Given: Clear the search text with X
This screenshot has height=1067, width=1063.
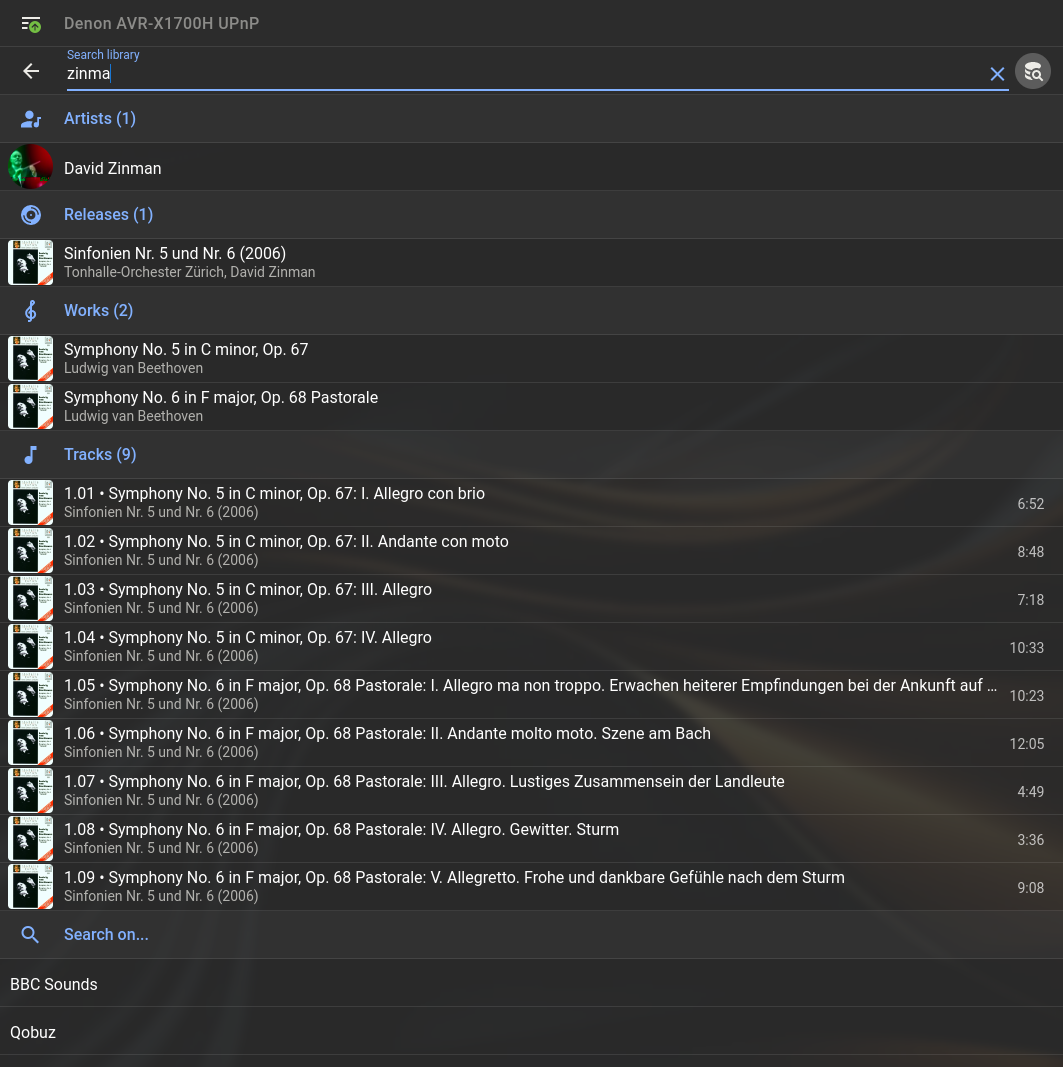Looking at the screenshot, I should pyautogui.click(x=997, y=74).
